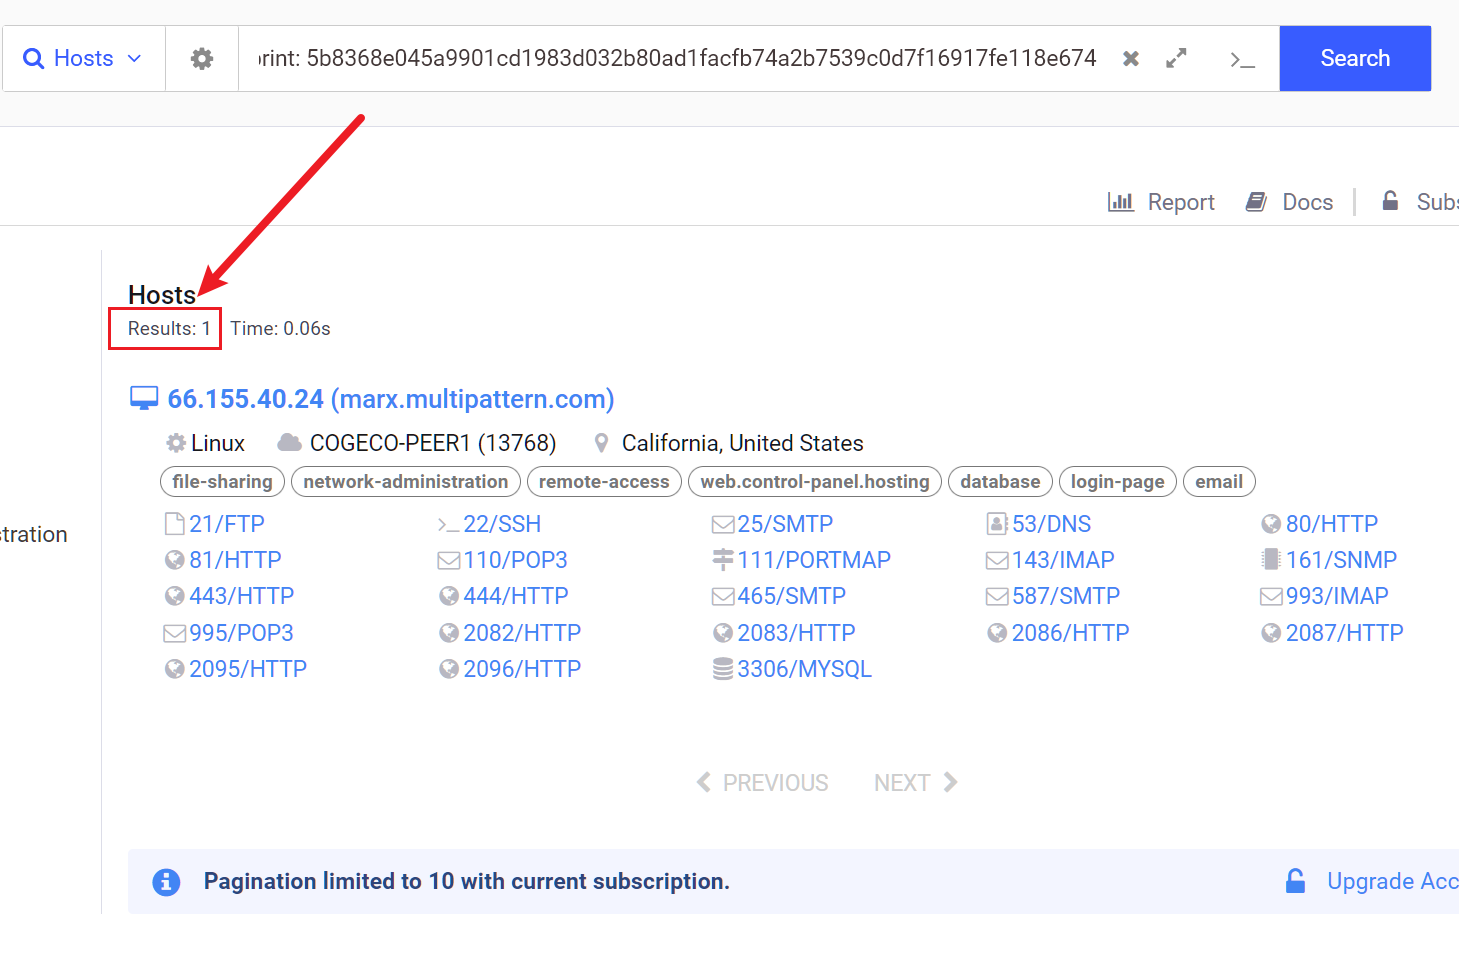Select the login-page tag
The image size is (1459, 967).
point(1118,482)
